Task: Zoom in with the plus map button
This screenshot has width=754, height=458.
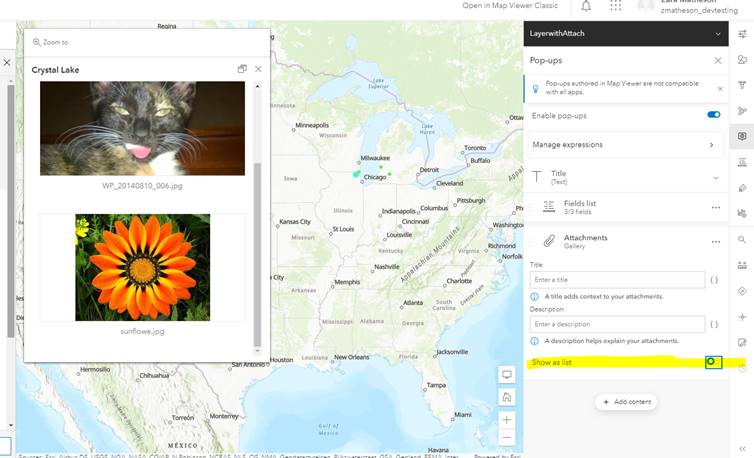Action: 506,420
